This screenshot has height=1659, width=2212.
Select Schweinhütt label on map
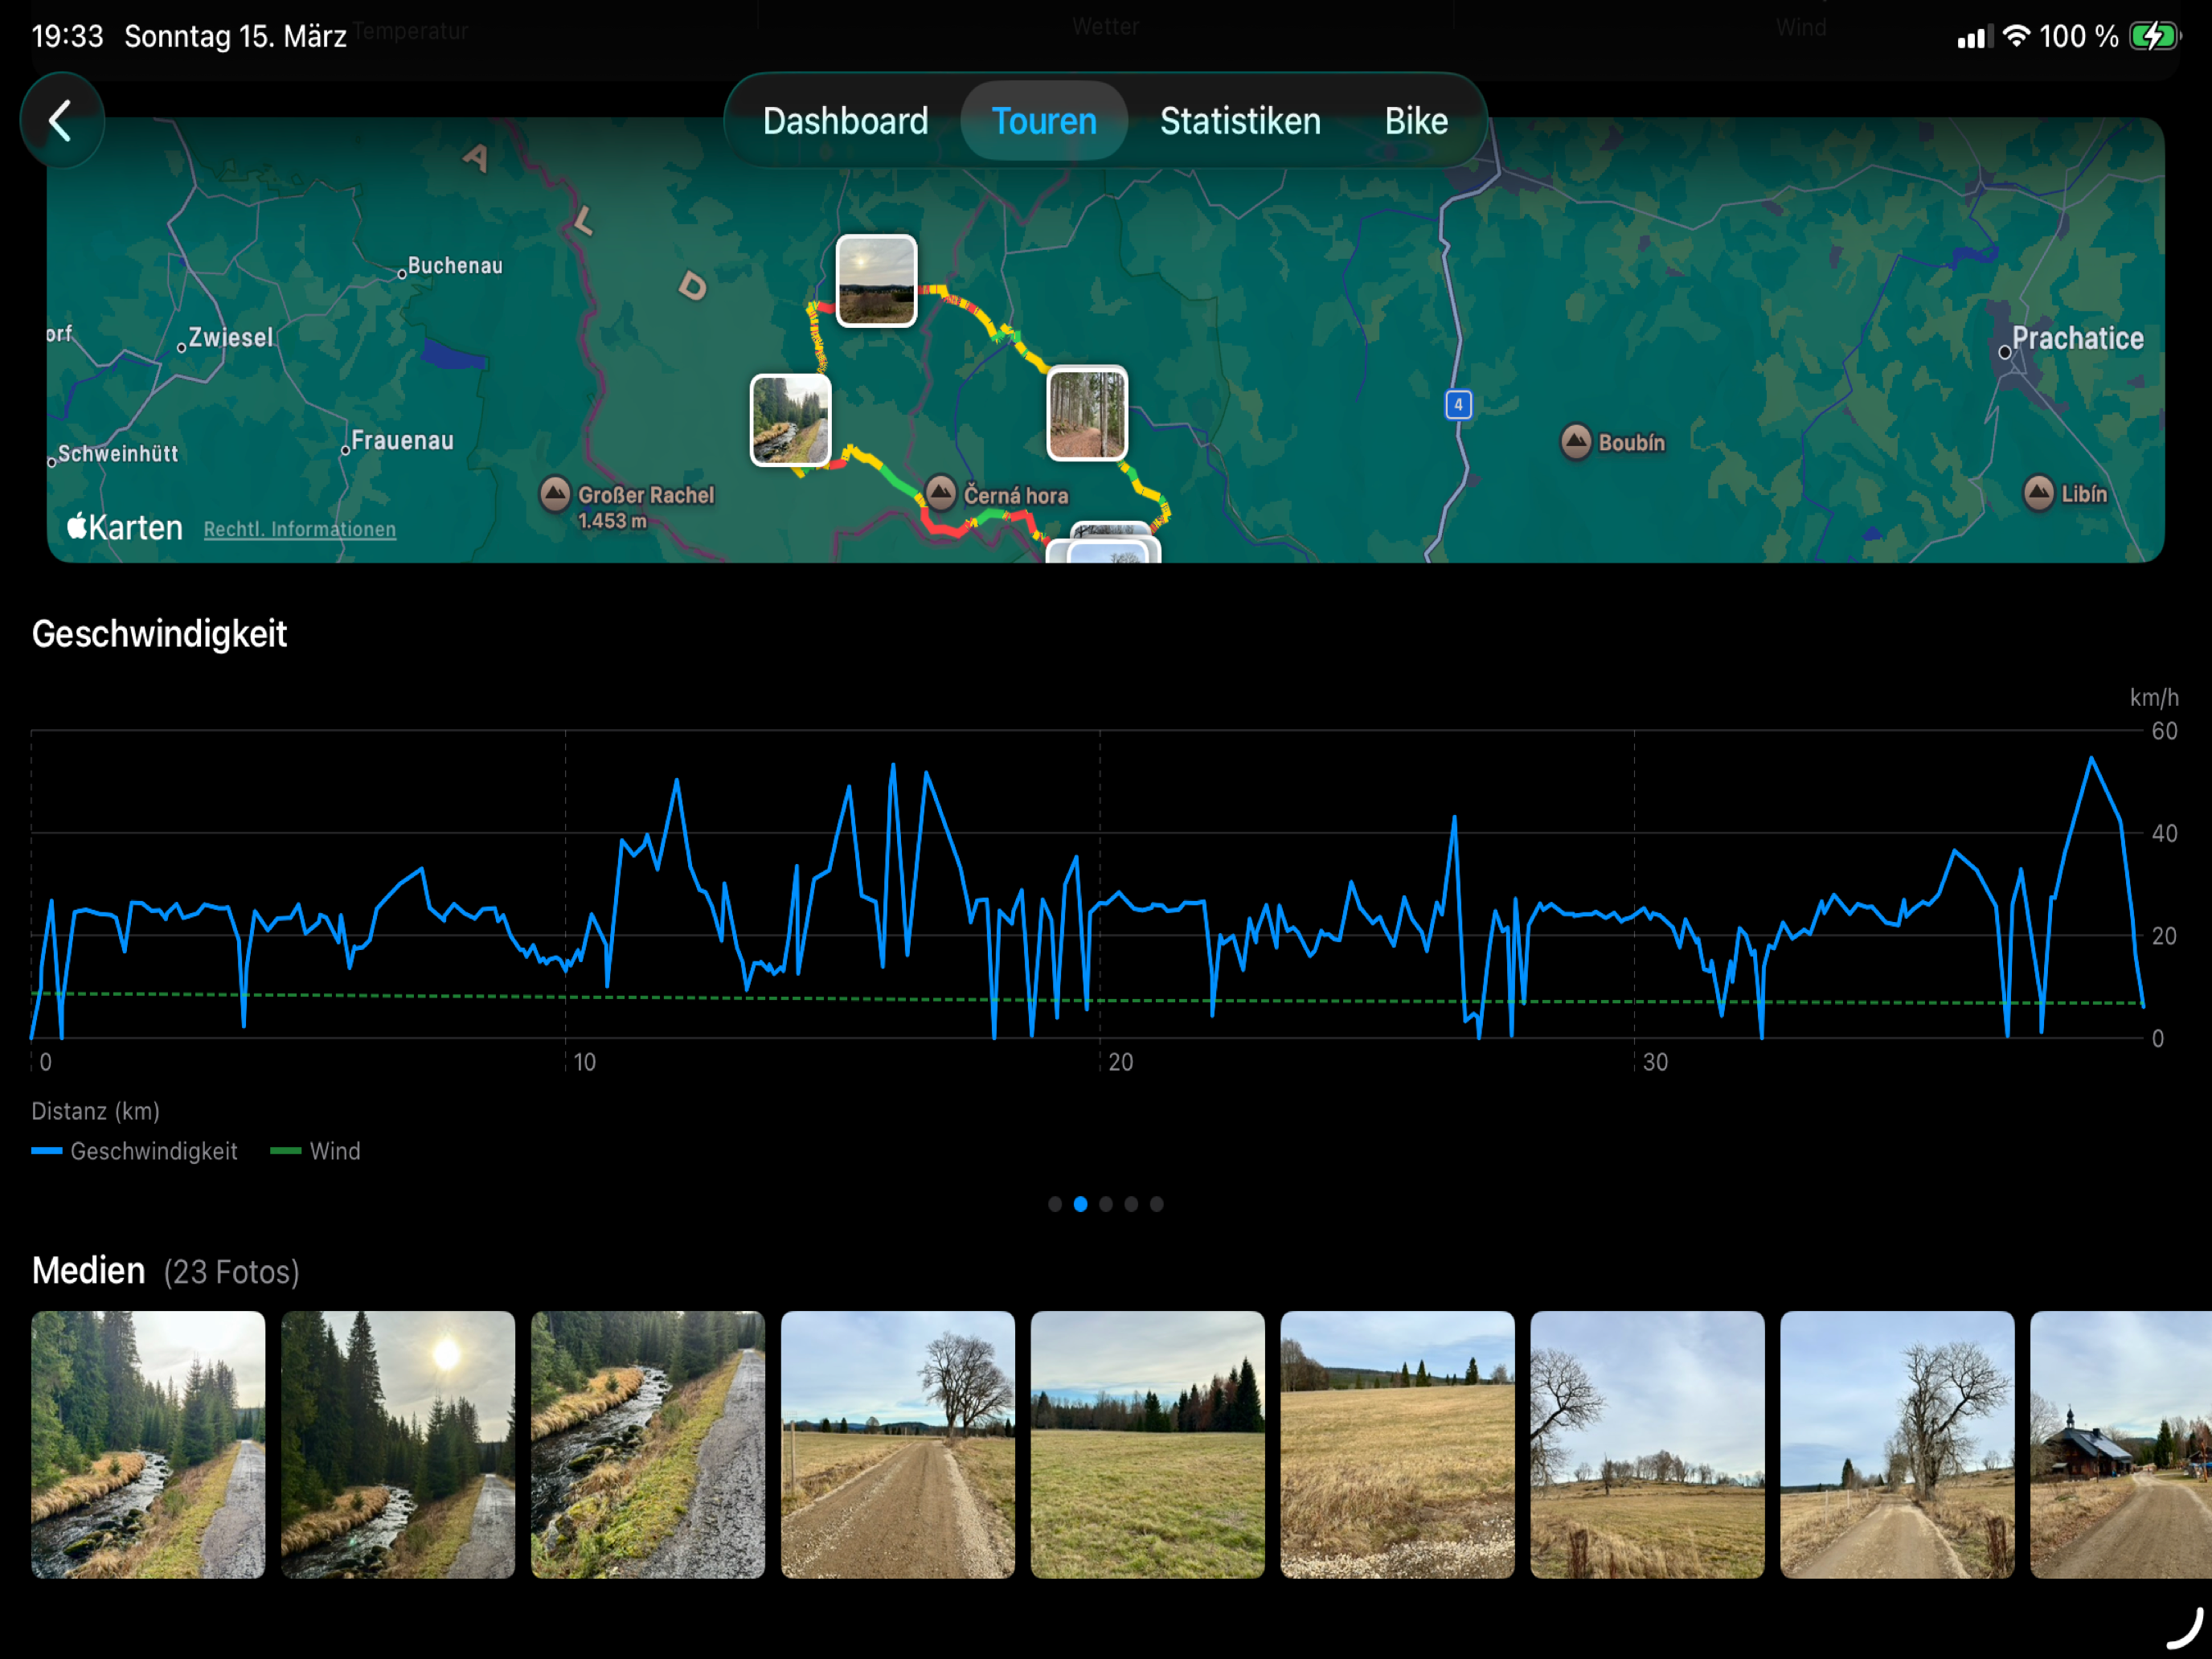click(118, 454)
